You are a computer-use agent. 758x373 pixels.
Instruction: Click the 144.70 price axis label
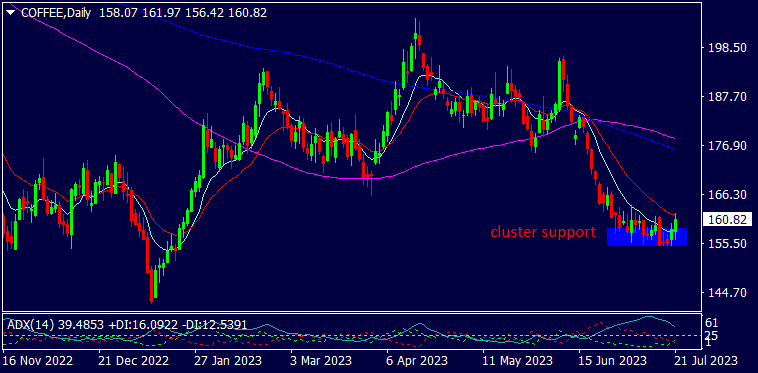(728, 293)
